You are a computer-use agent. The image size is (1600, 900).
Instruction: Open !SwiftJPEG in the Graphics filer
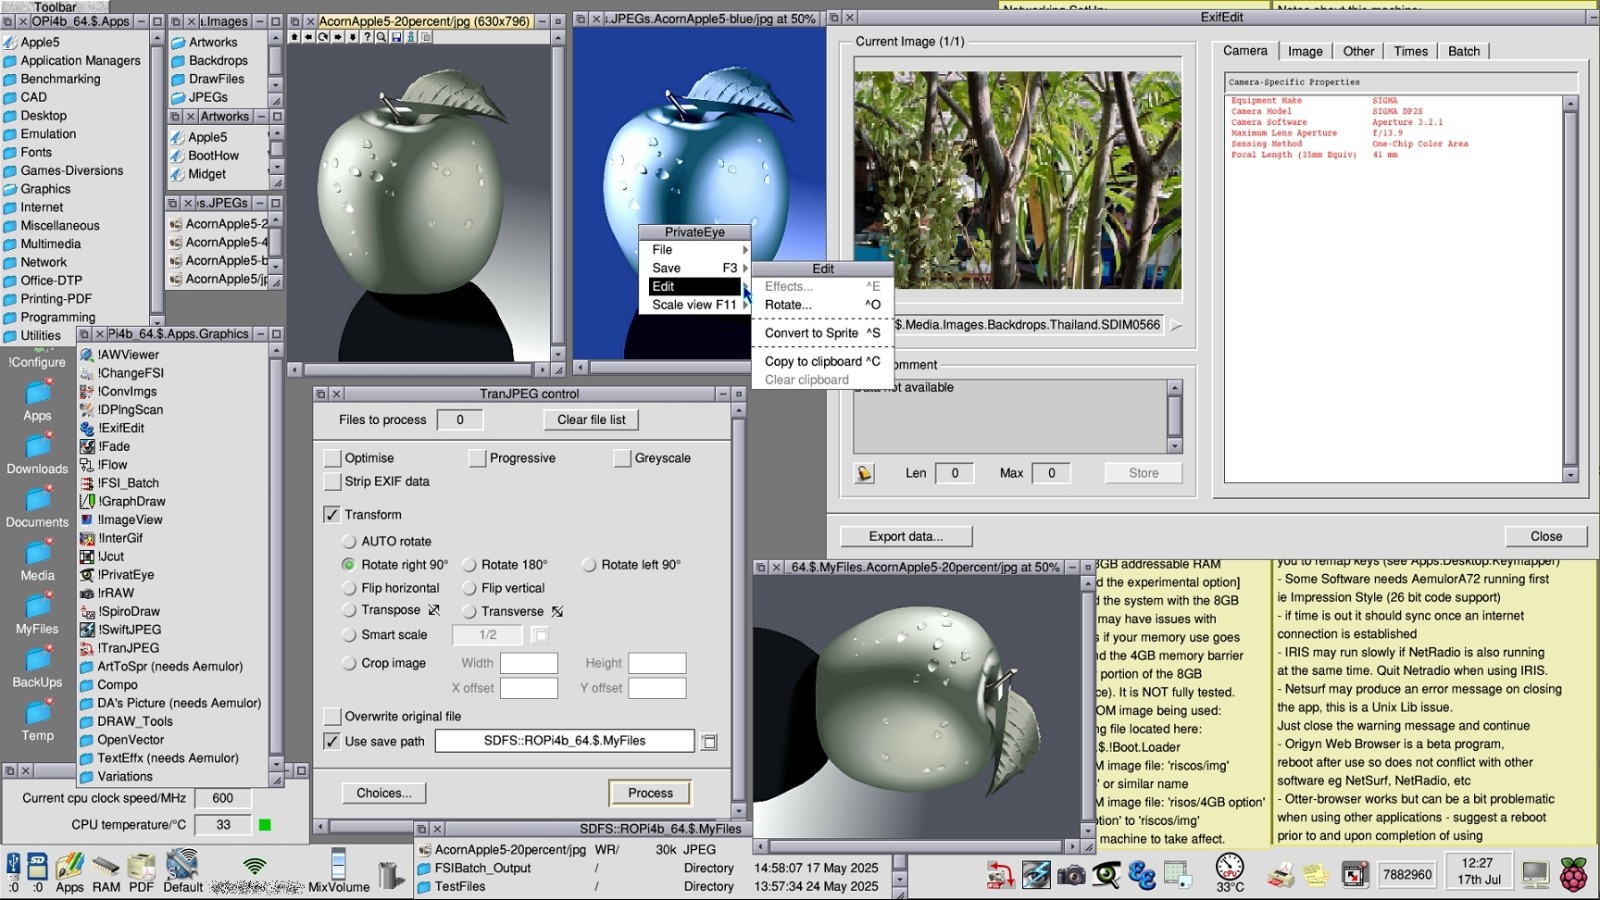(x=121, y=629)
